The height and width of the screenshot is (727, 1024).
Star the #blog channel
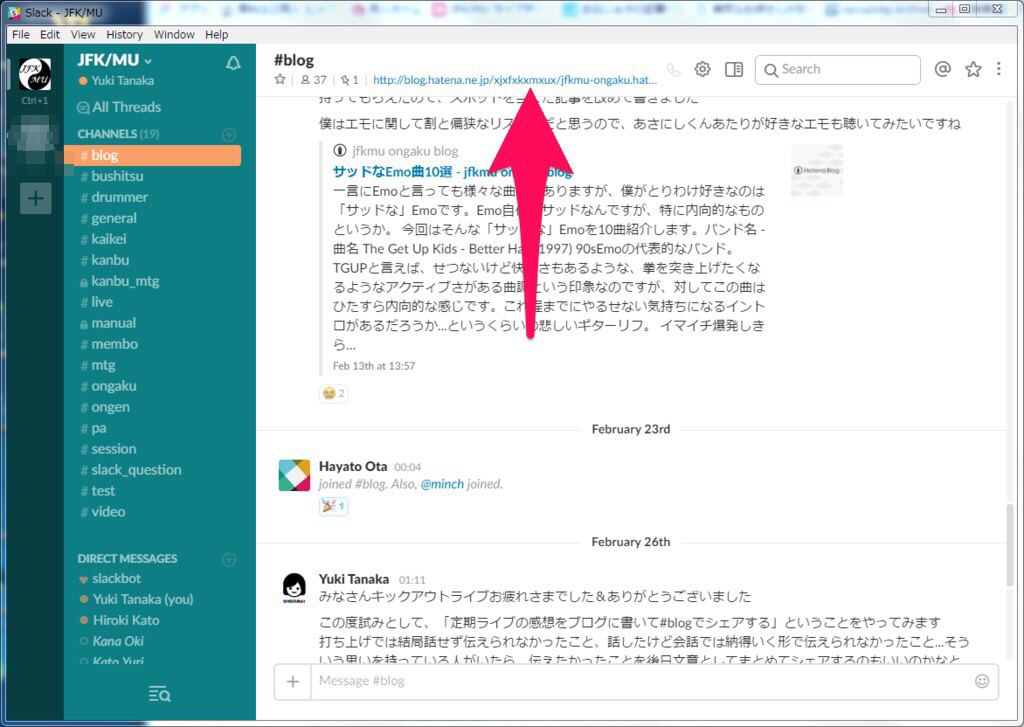[280, 80]
